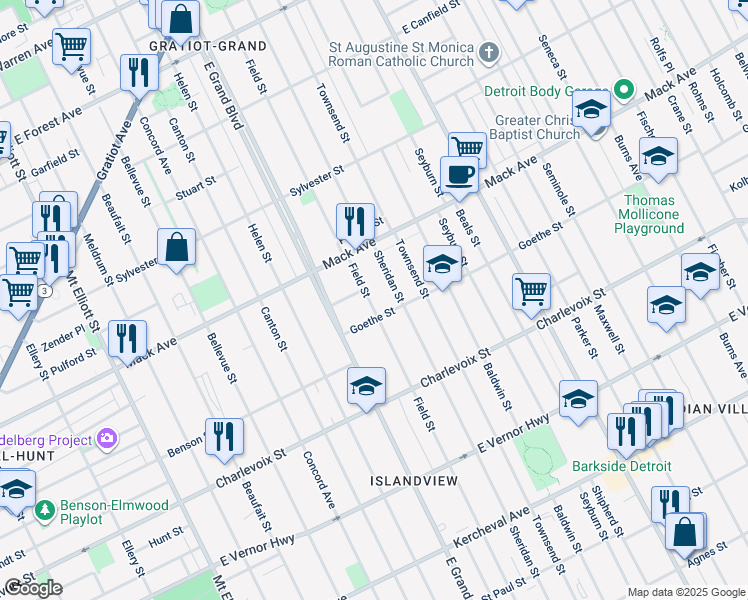The height and width of the screenshot is (600, 748).
Task: Select the school marker left of Burns Ave
Action: [x=666, y=306]
